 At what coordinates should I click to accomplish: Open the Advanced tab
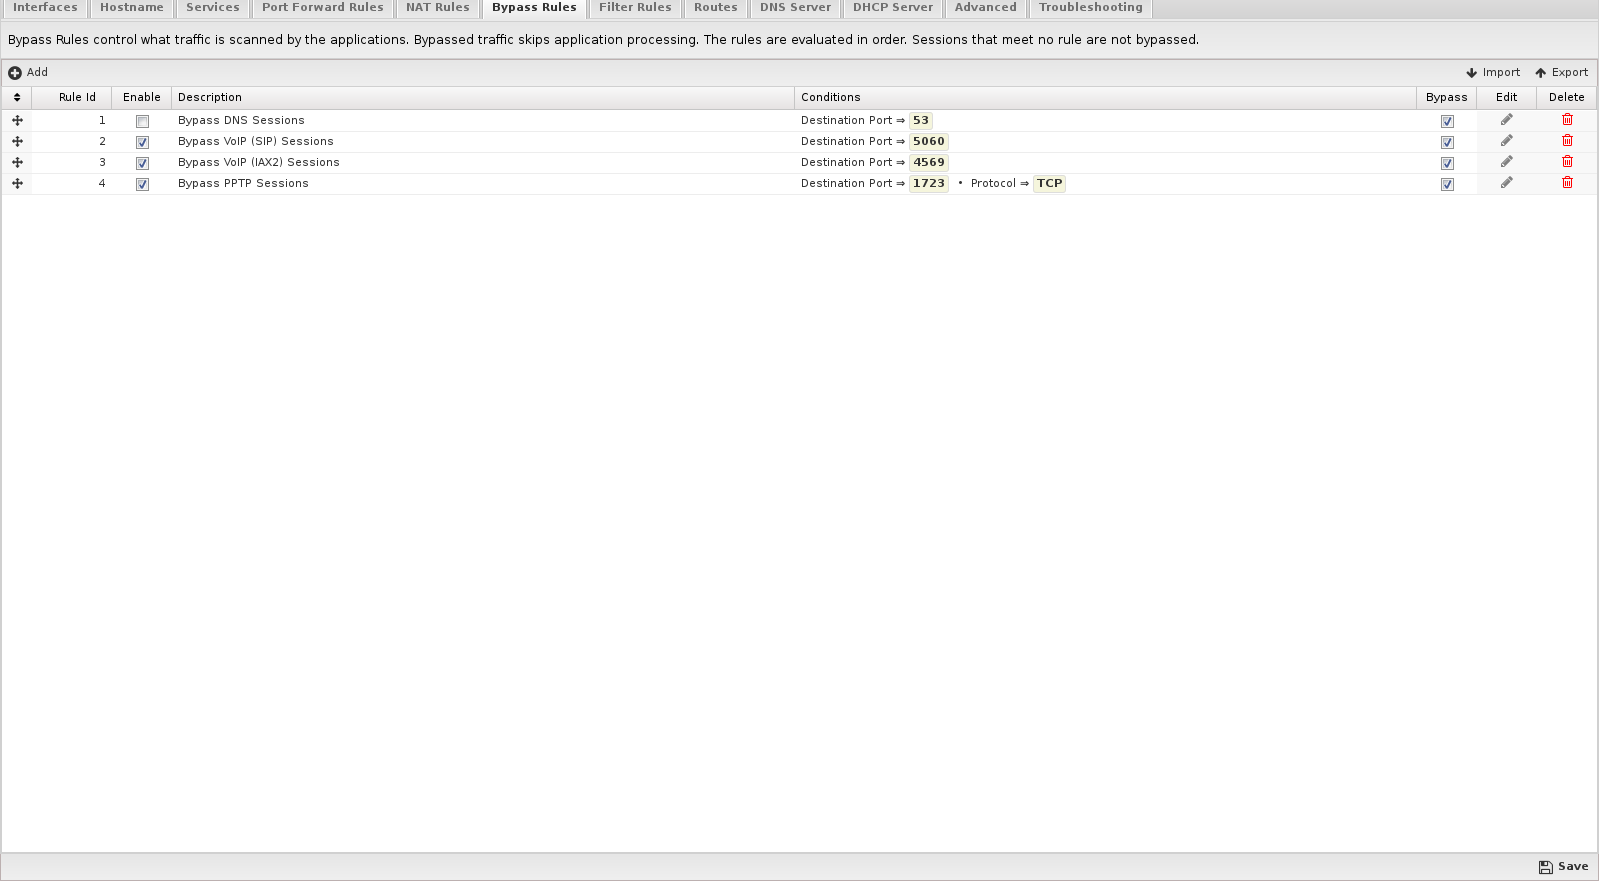(x=986, y=8)
